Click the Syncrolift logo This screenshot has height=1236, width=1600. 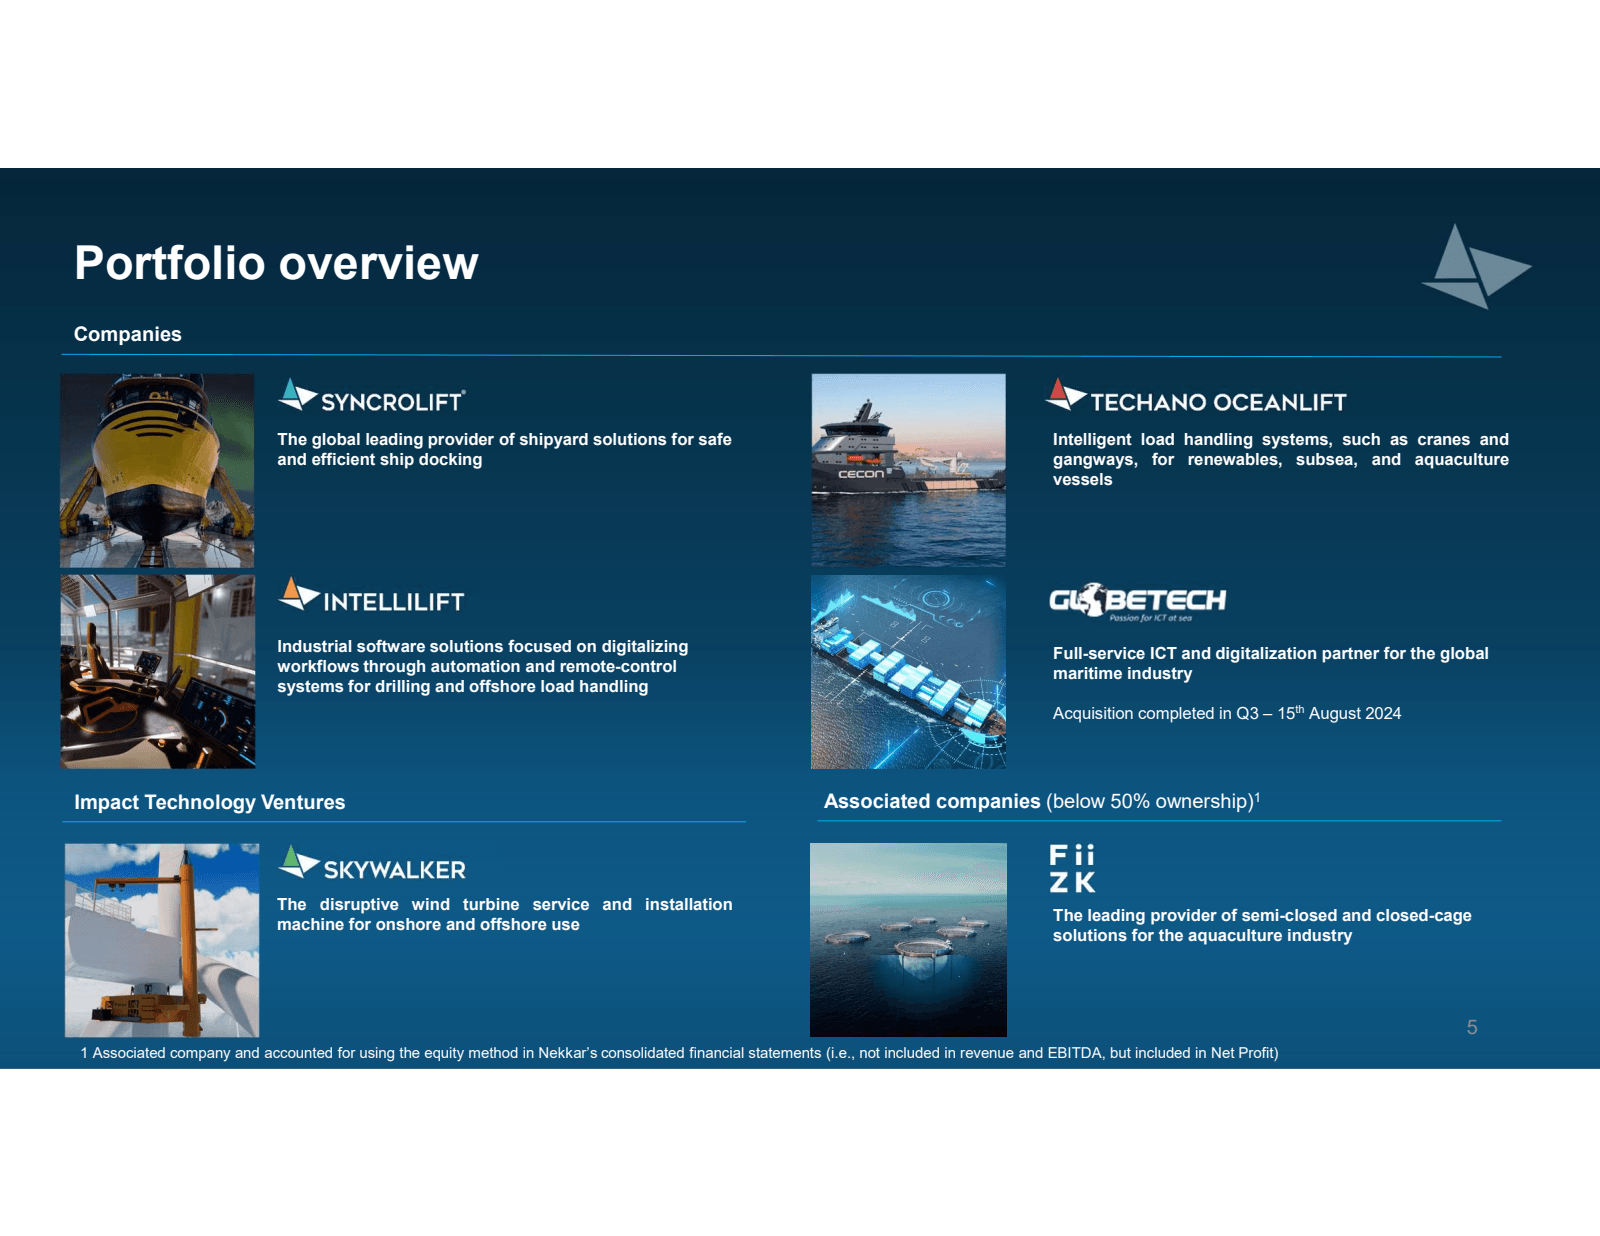pos(371,396)
